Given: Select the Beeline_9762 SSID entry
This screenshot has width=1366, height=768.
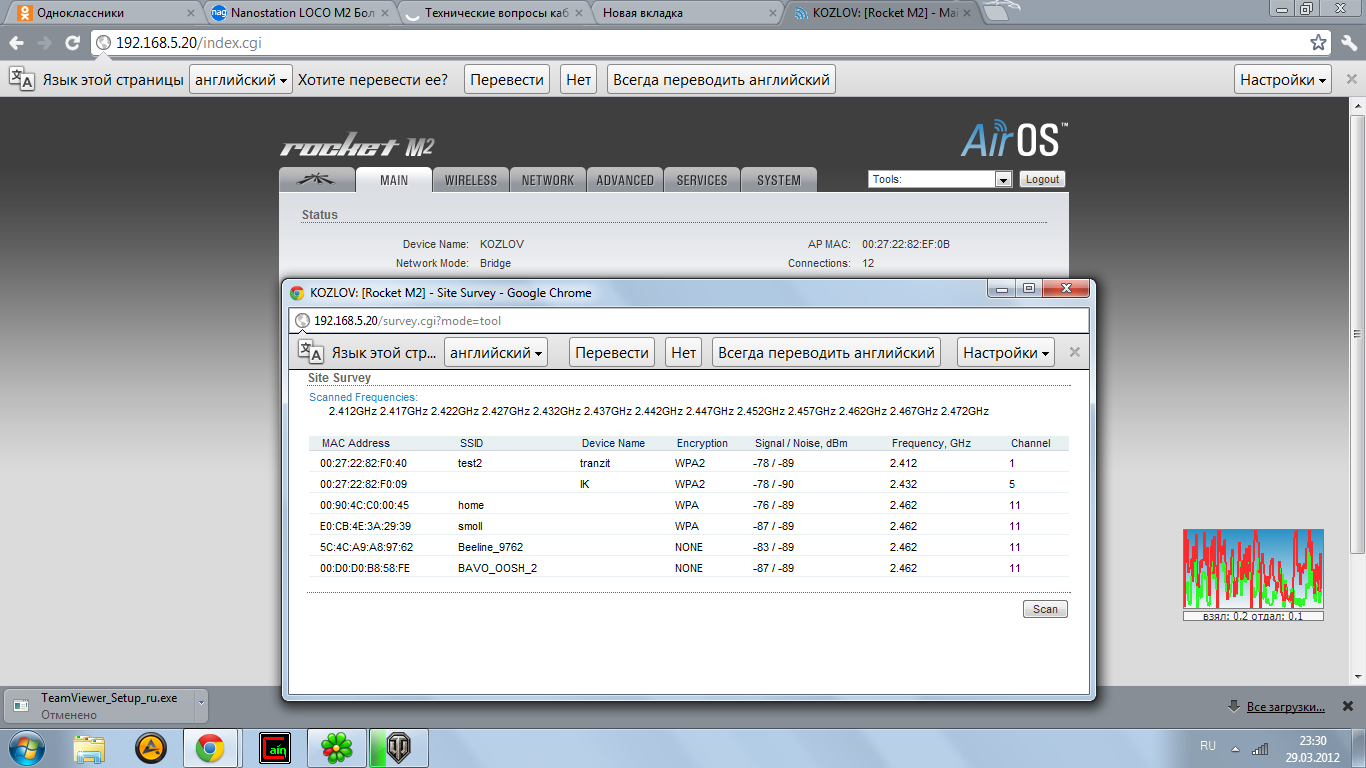Looking at the screenshot, I should (490, 547).
